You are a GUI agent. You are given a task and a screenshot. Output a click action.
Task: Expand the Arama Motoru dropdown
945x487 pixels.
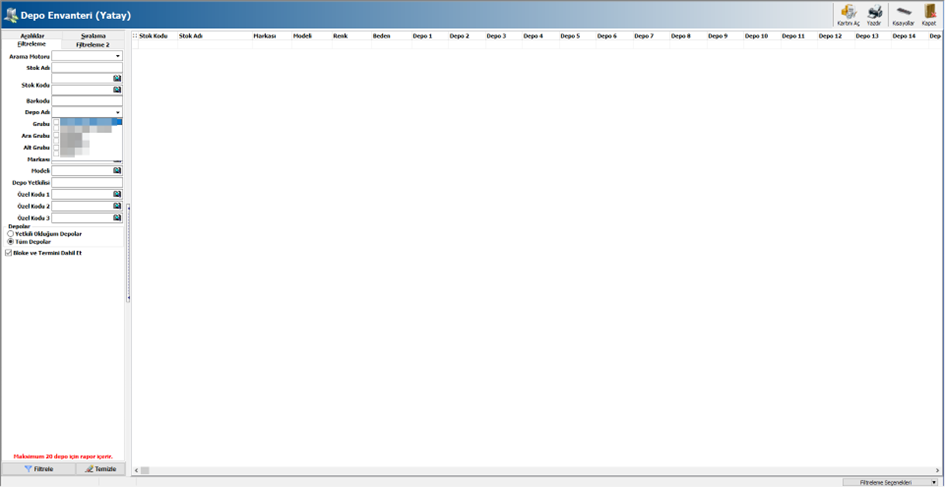(x=118, y=55)
